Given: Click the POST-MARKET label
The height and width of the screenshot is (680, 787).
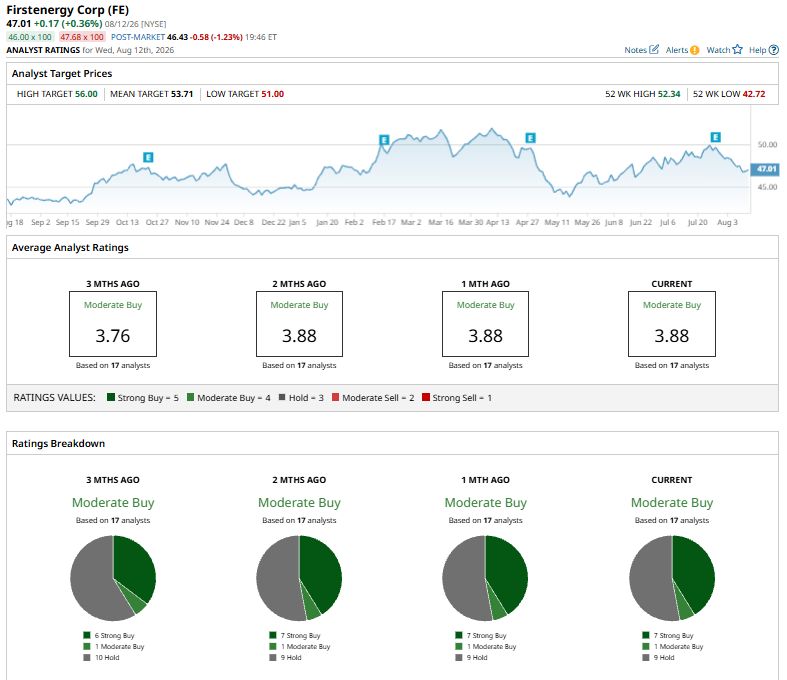Looking at the screenshot, I should pos(138,37).
